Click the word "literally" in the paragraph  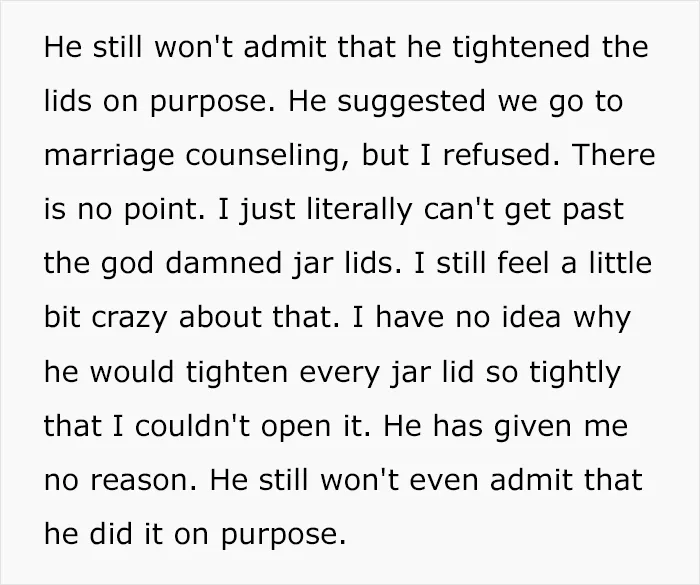[360, 210]
